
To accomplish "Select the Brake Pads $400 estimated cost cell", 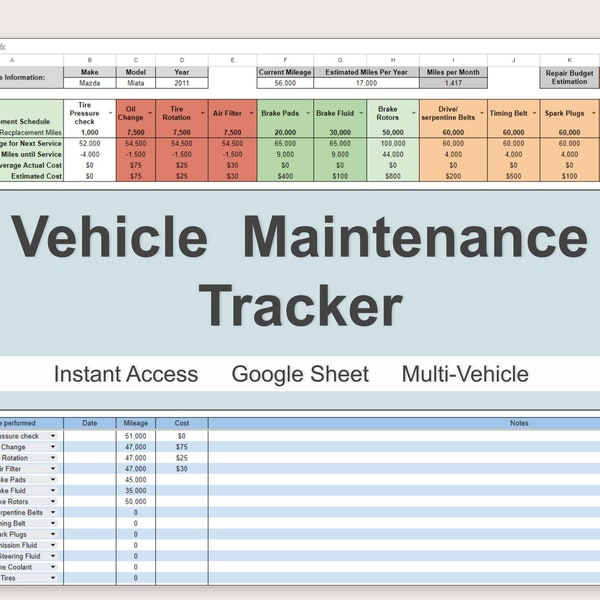I will [285, 176].
